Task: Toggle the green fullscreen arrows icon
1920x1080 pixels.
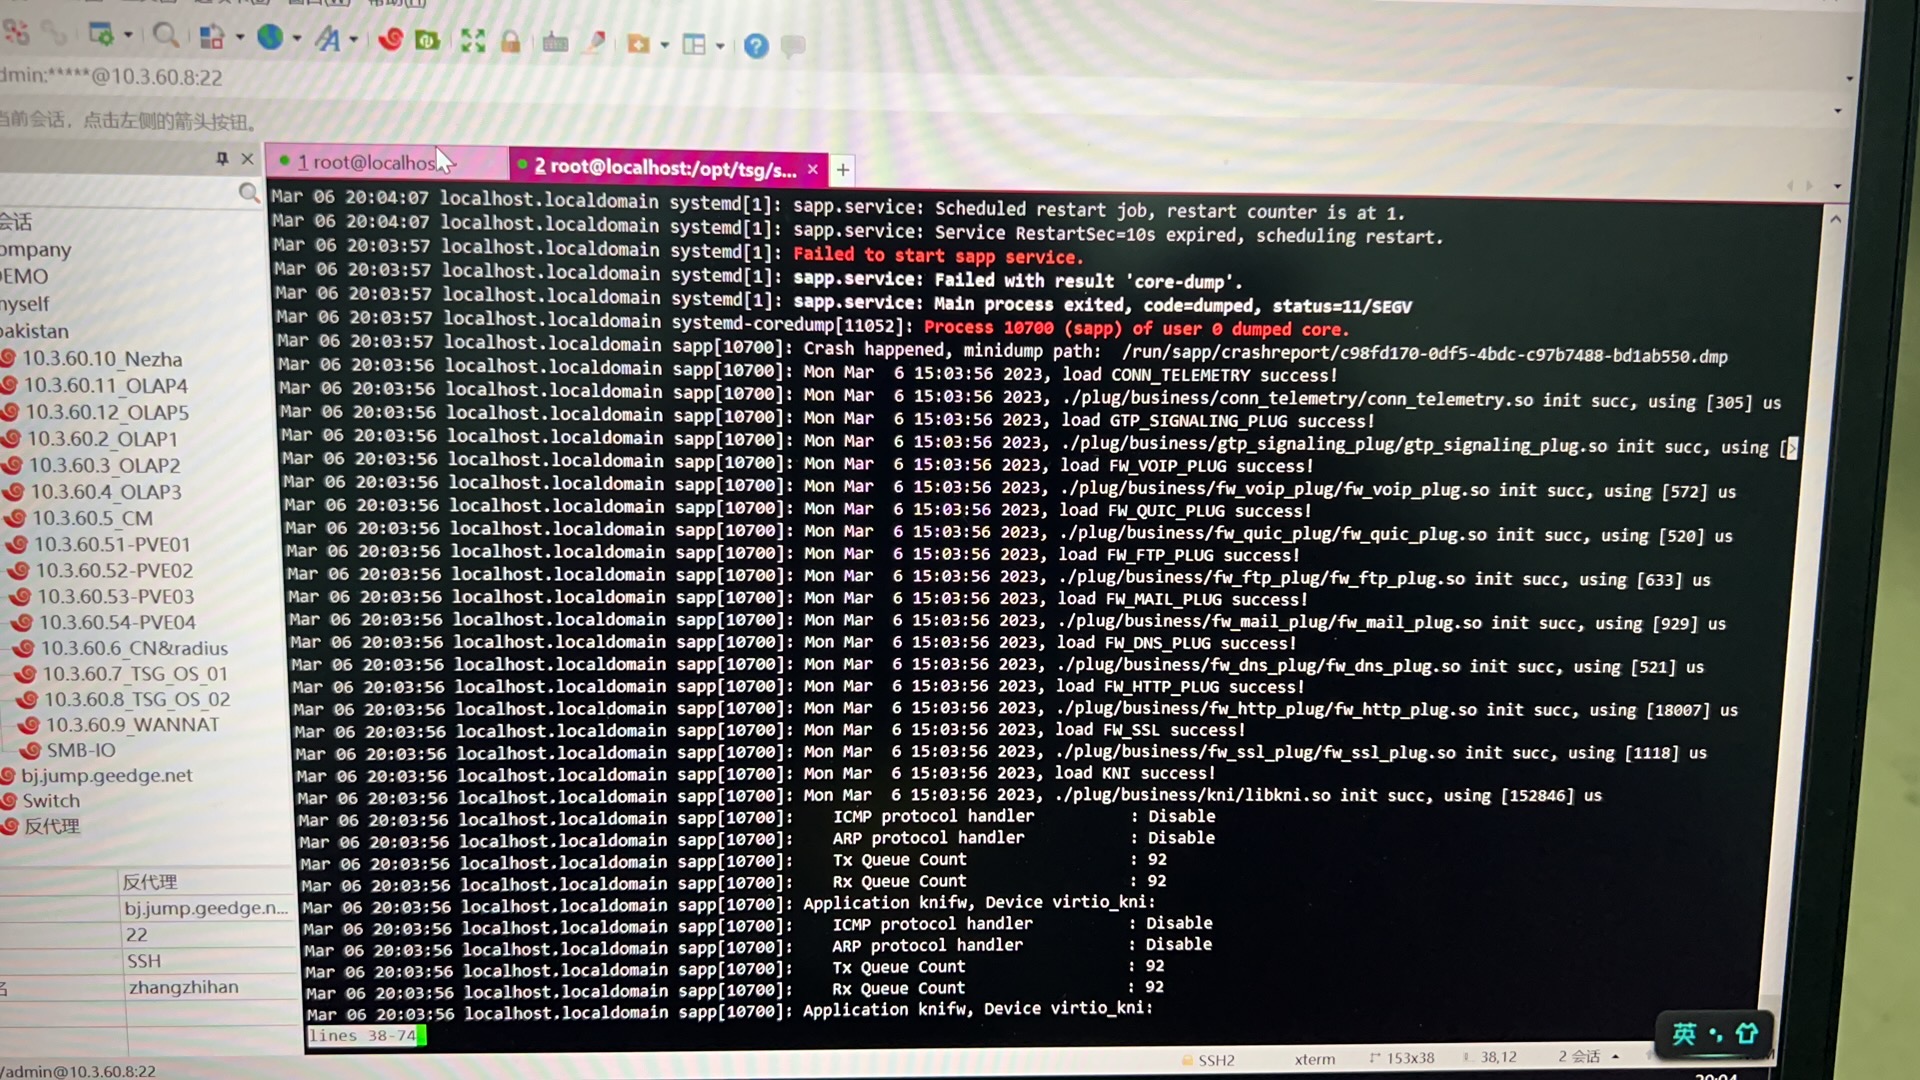Action: coord(472,40)
